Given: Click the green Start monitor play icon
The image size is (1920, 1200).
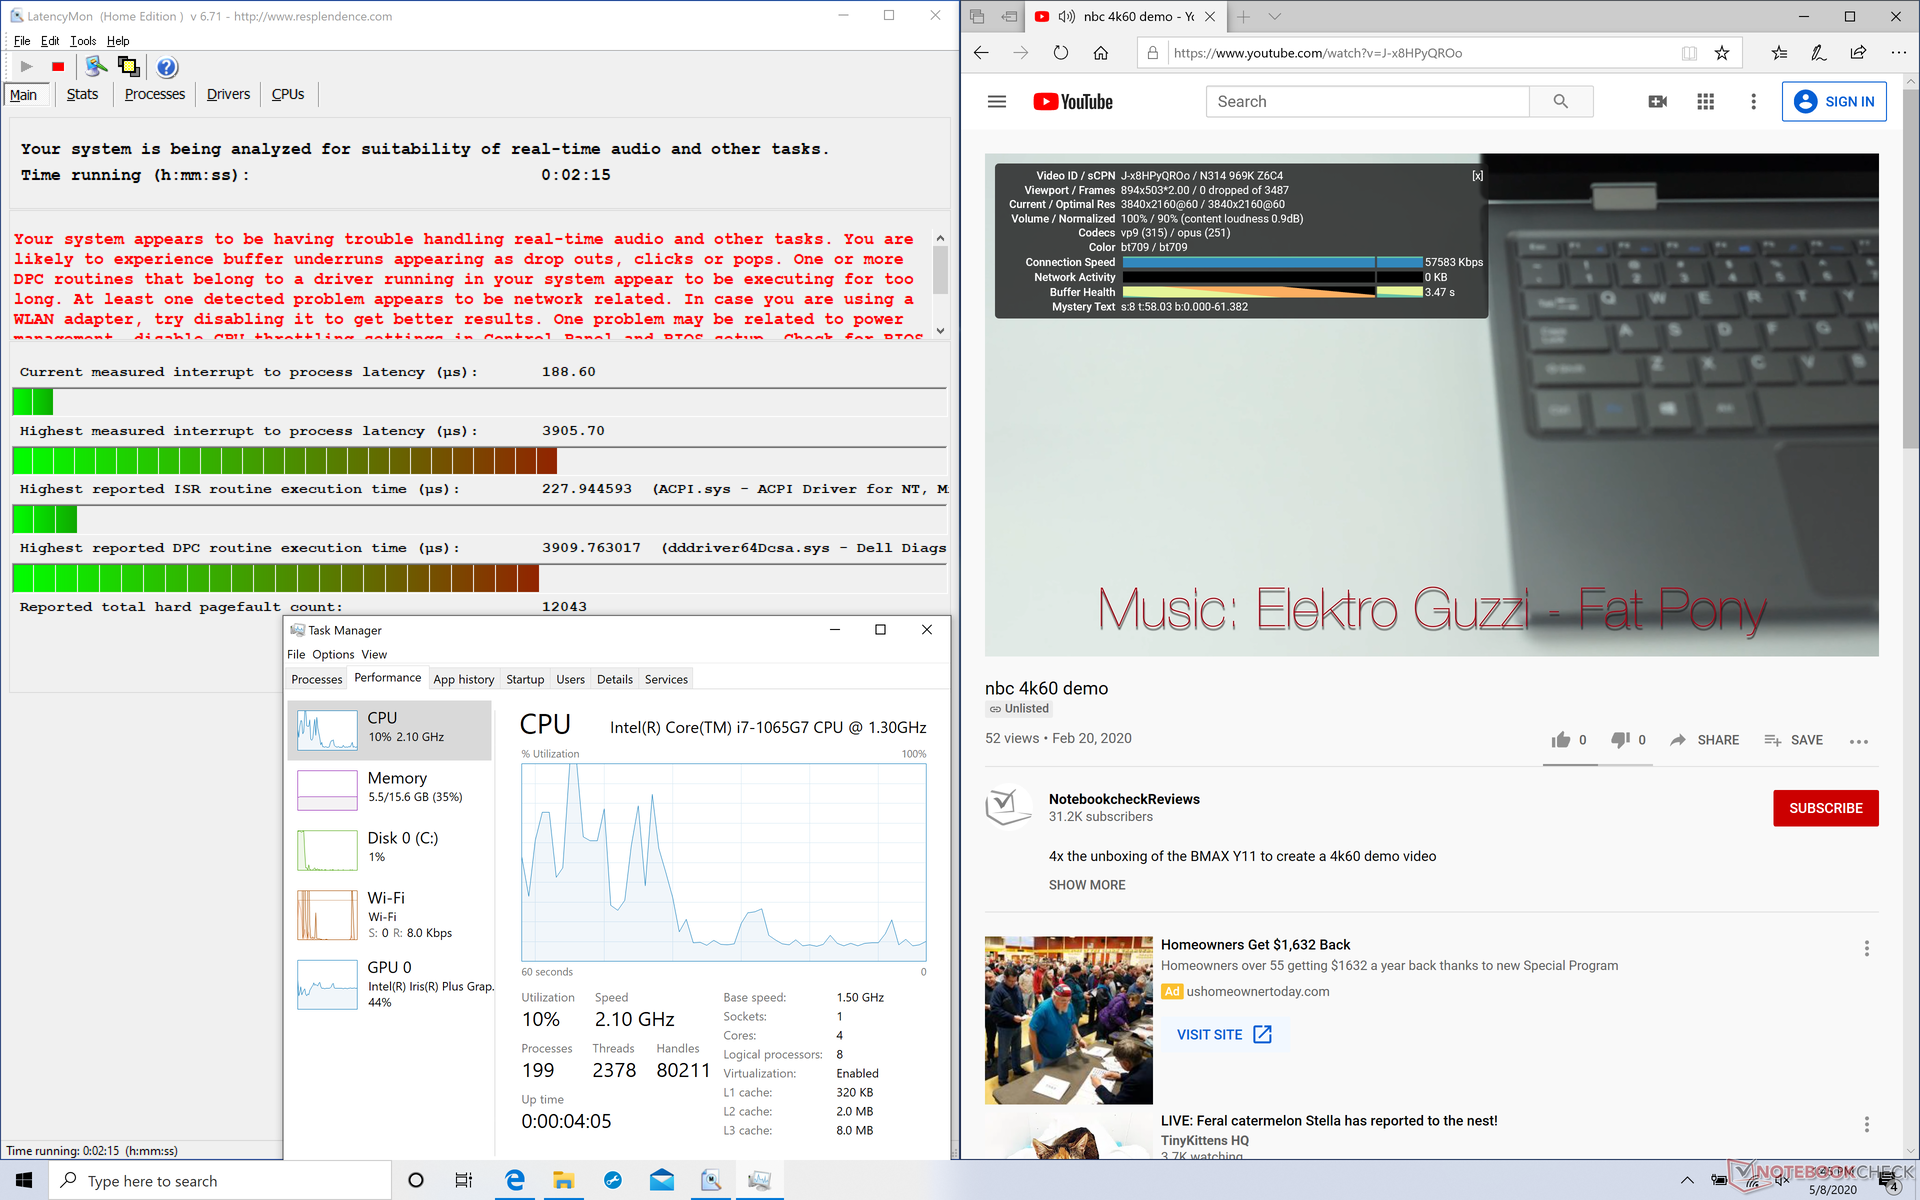Looking at the screenshot, I should tap(27, 67).
